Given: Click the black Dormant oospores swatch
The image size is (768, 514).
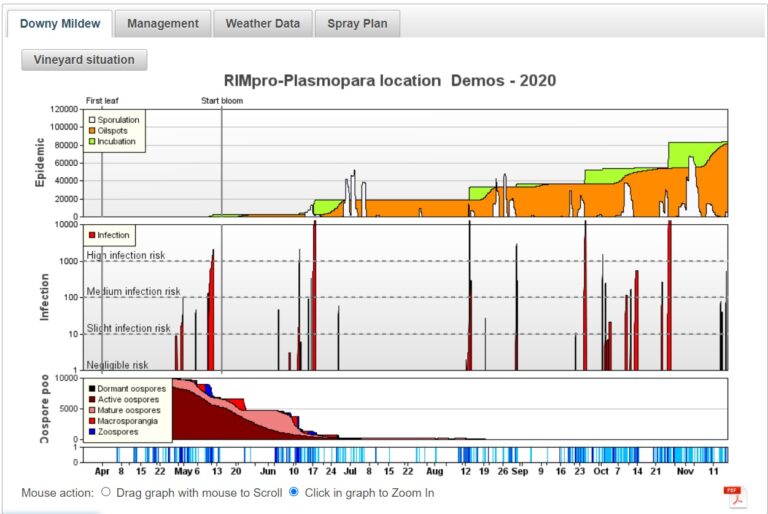Looking at the screenshot, I should pyautogui.click(x=92, y=389).
